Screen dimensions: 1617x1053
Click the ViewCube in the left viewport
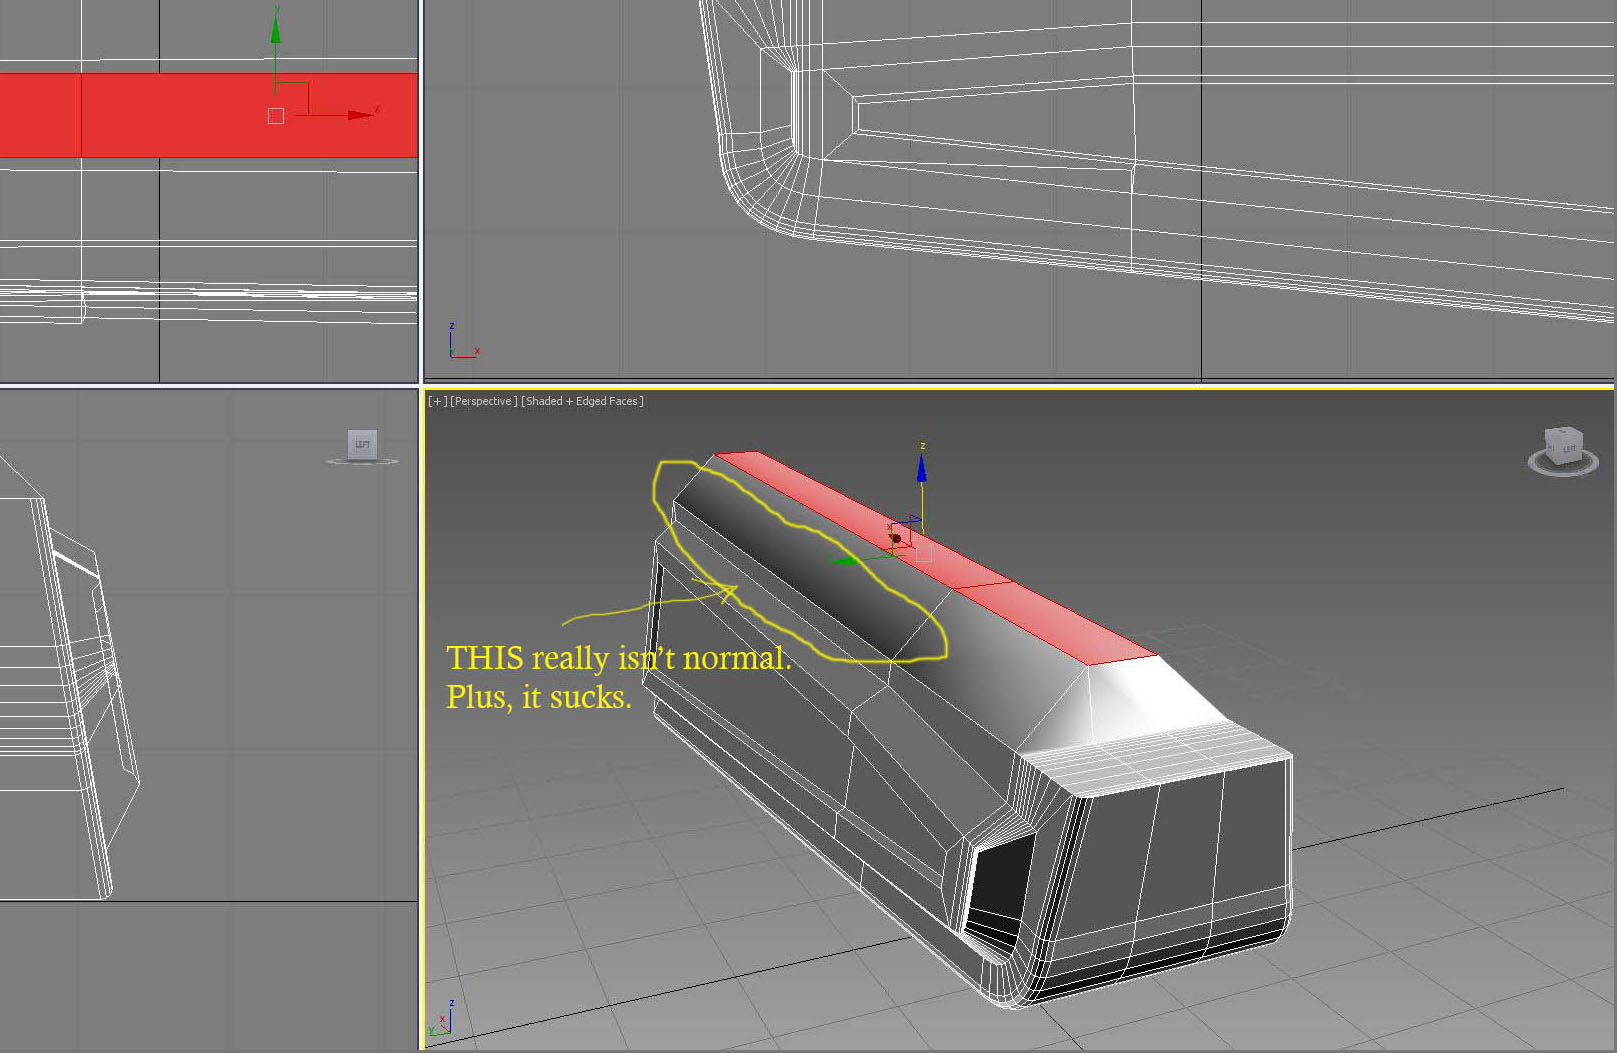pos(362,444)
